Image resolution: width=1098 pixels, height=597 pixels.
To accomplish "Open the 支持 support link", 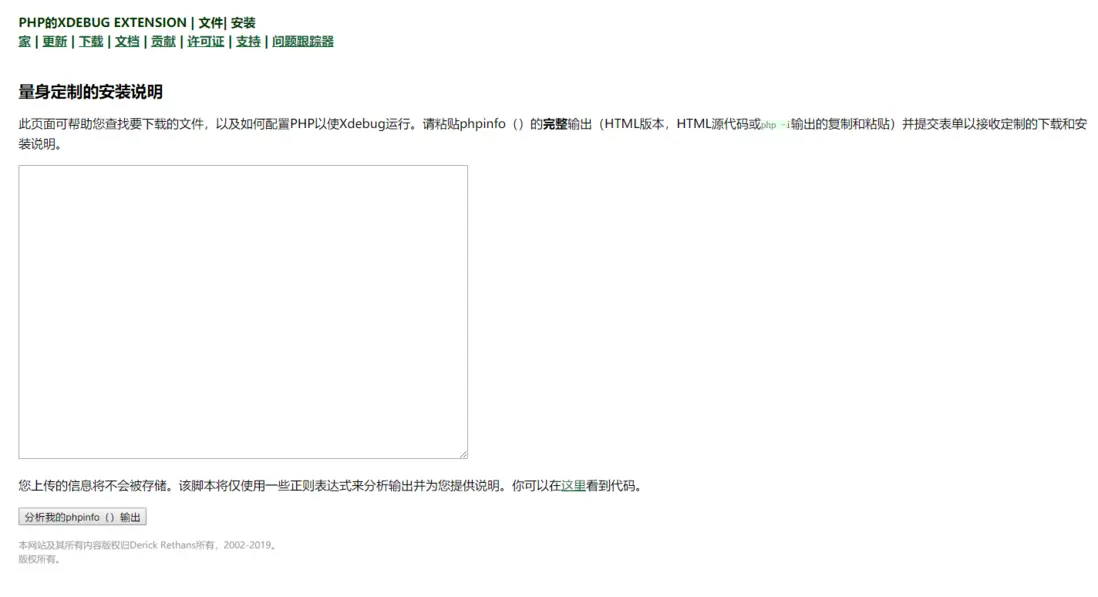I will coord(248,41).
